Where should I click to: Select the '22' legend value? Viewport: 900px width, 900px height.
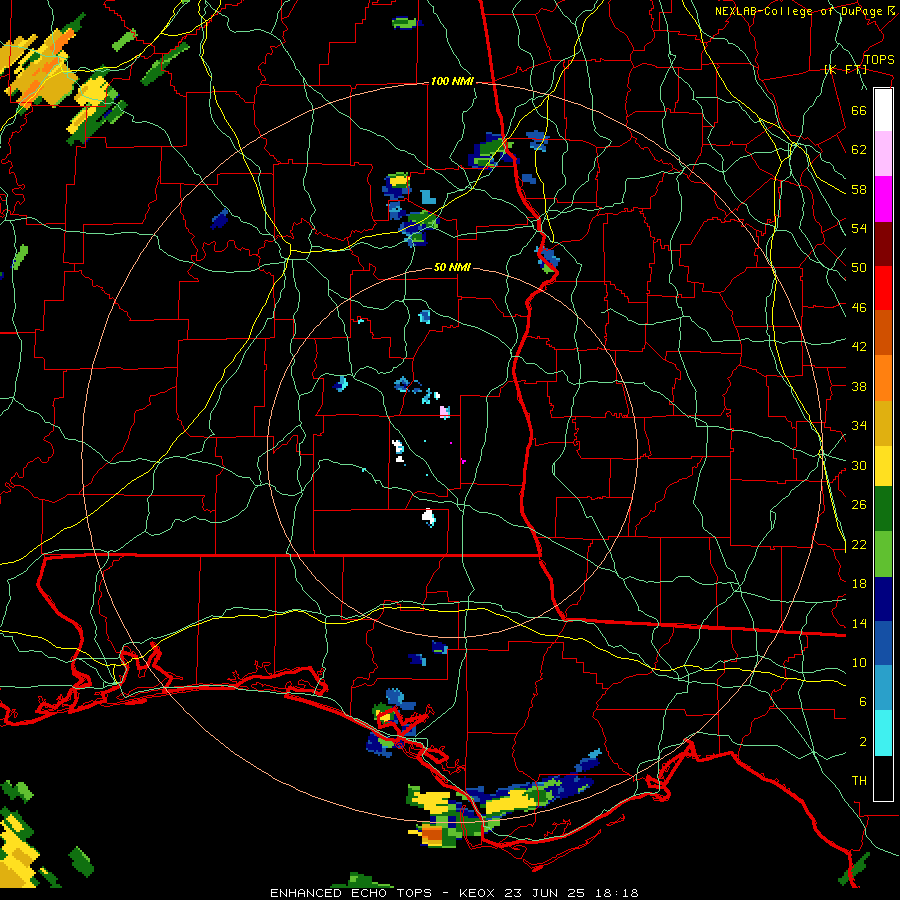[x=859, y=544]
